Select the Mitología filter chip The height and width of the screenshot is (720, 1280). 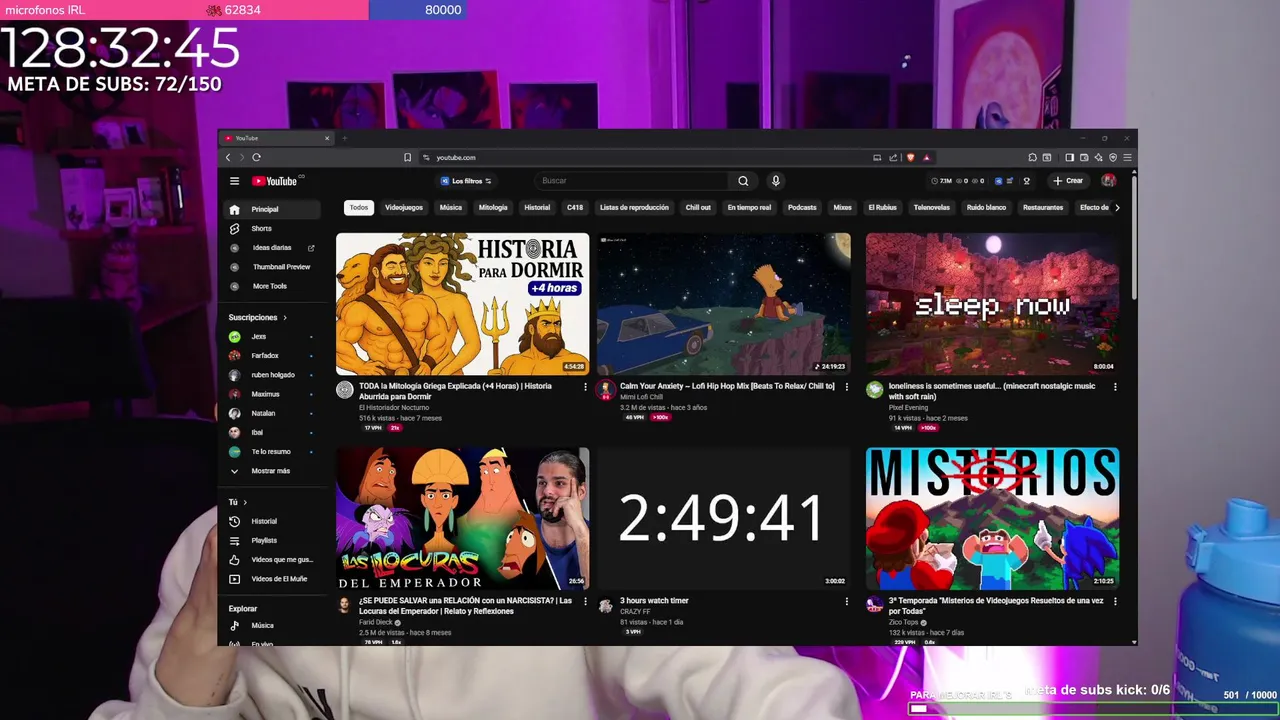coord(493,208)
